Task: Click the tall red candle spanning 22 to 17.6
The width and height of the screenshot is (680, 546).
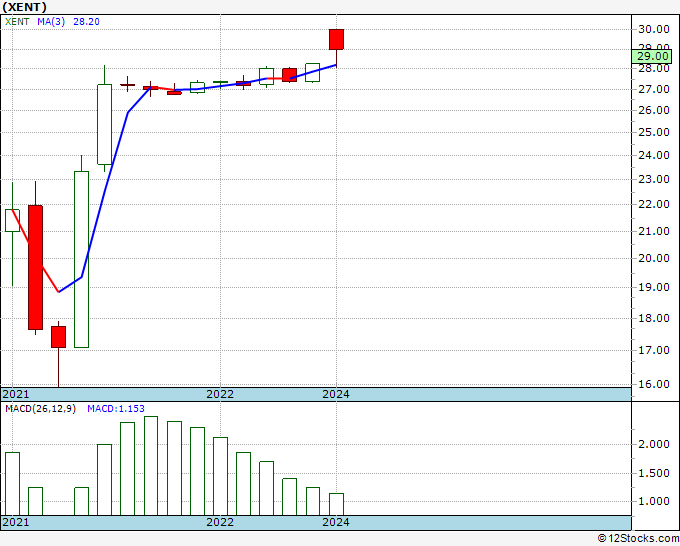Action: 36,267
